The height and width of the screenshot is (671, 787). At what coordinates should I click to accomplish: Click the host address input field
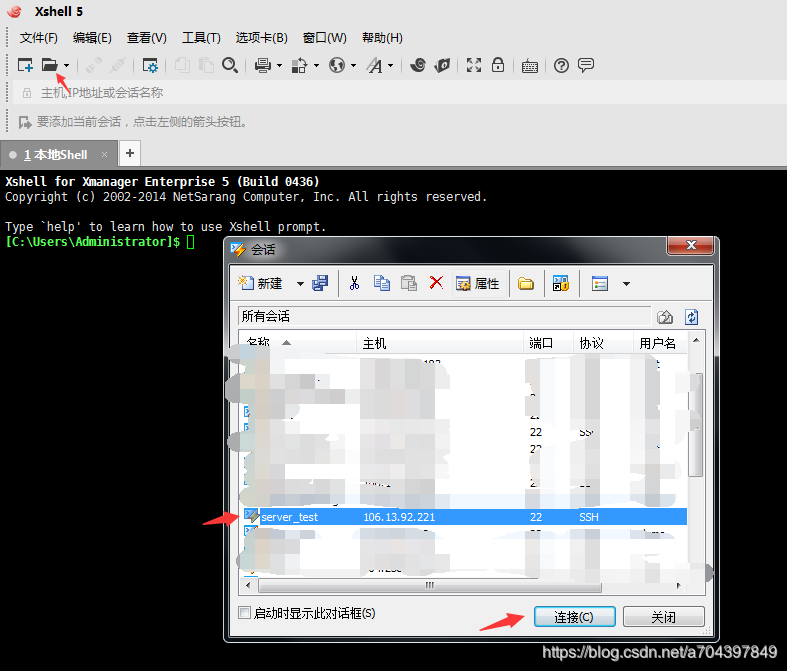(402, 93)
